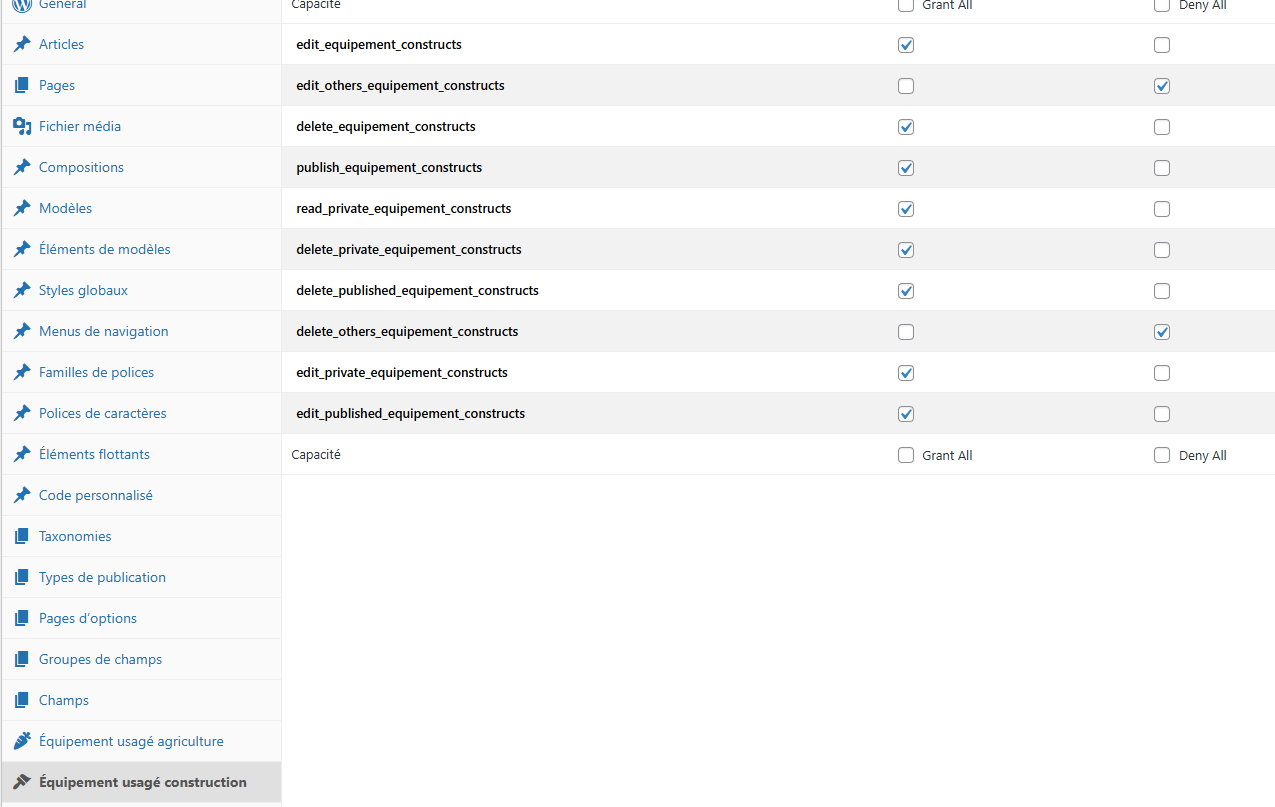Click the pages icon next to Pages
The image size is (1275, 807).
point(22,86)
